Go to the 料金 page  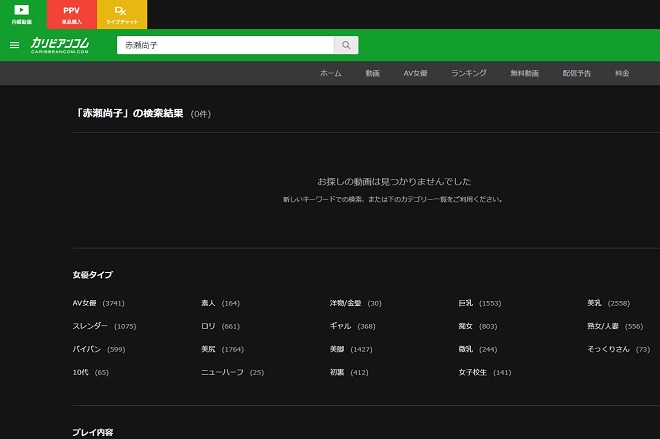622,74
